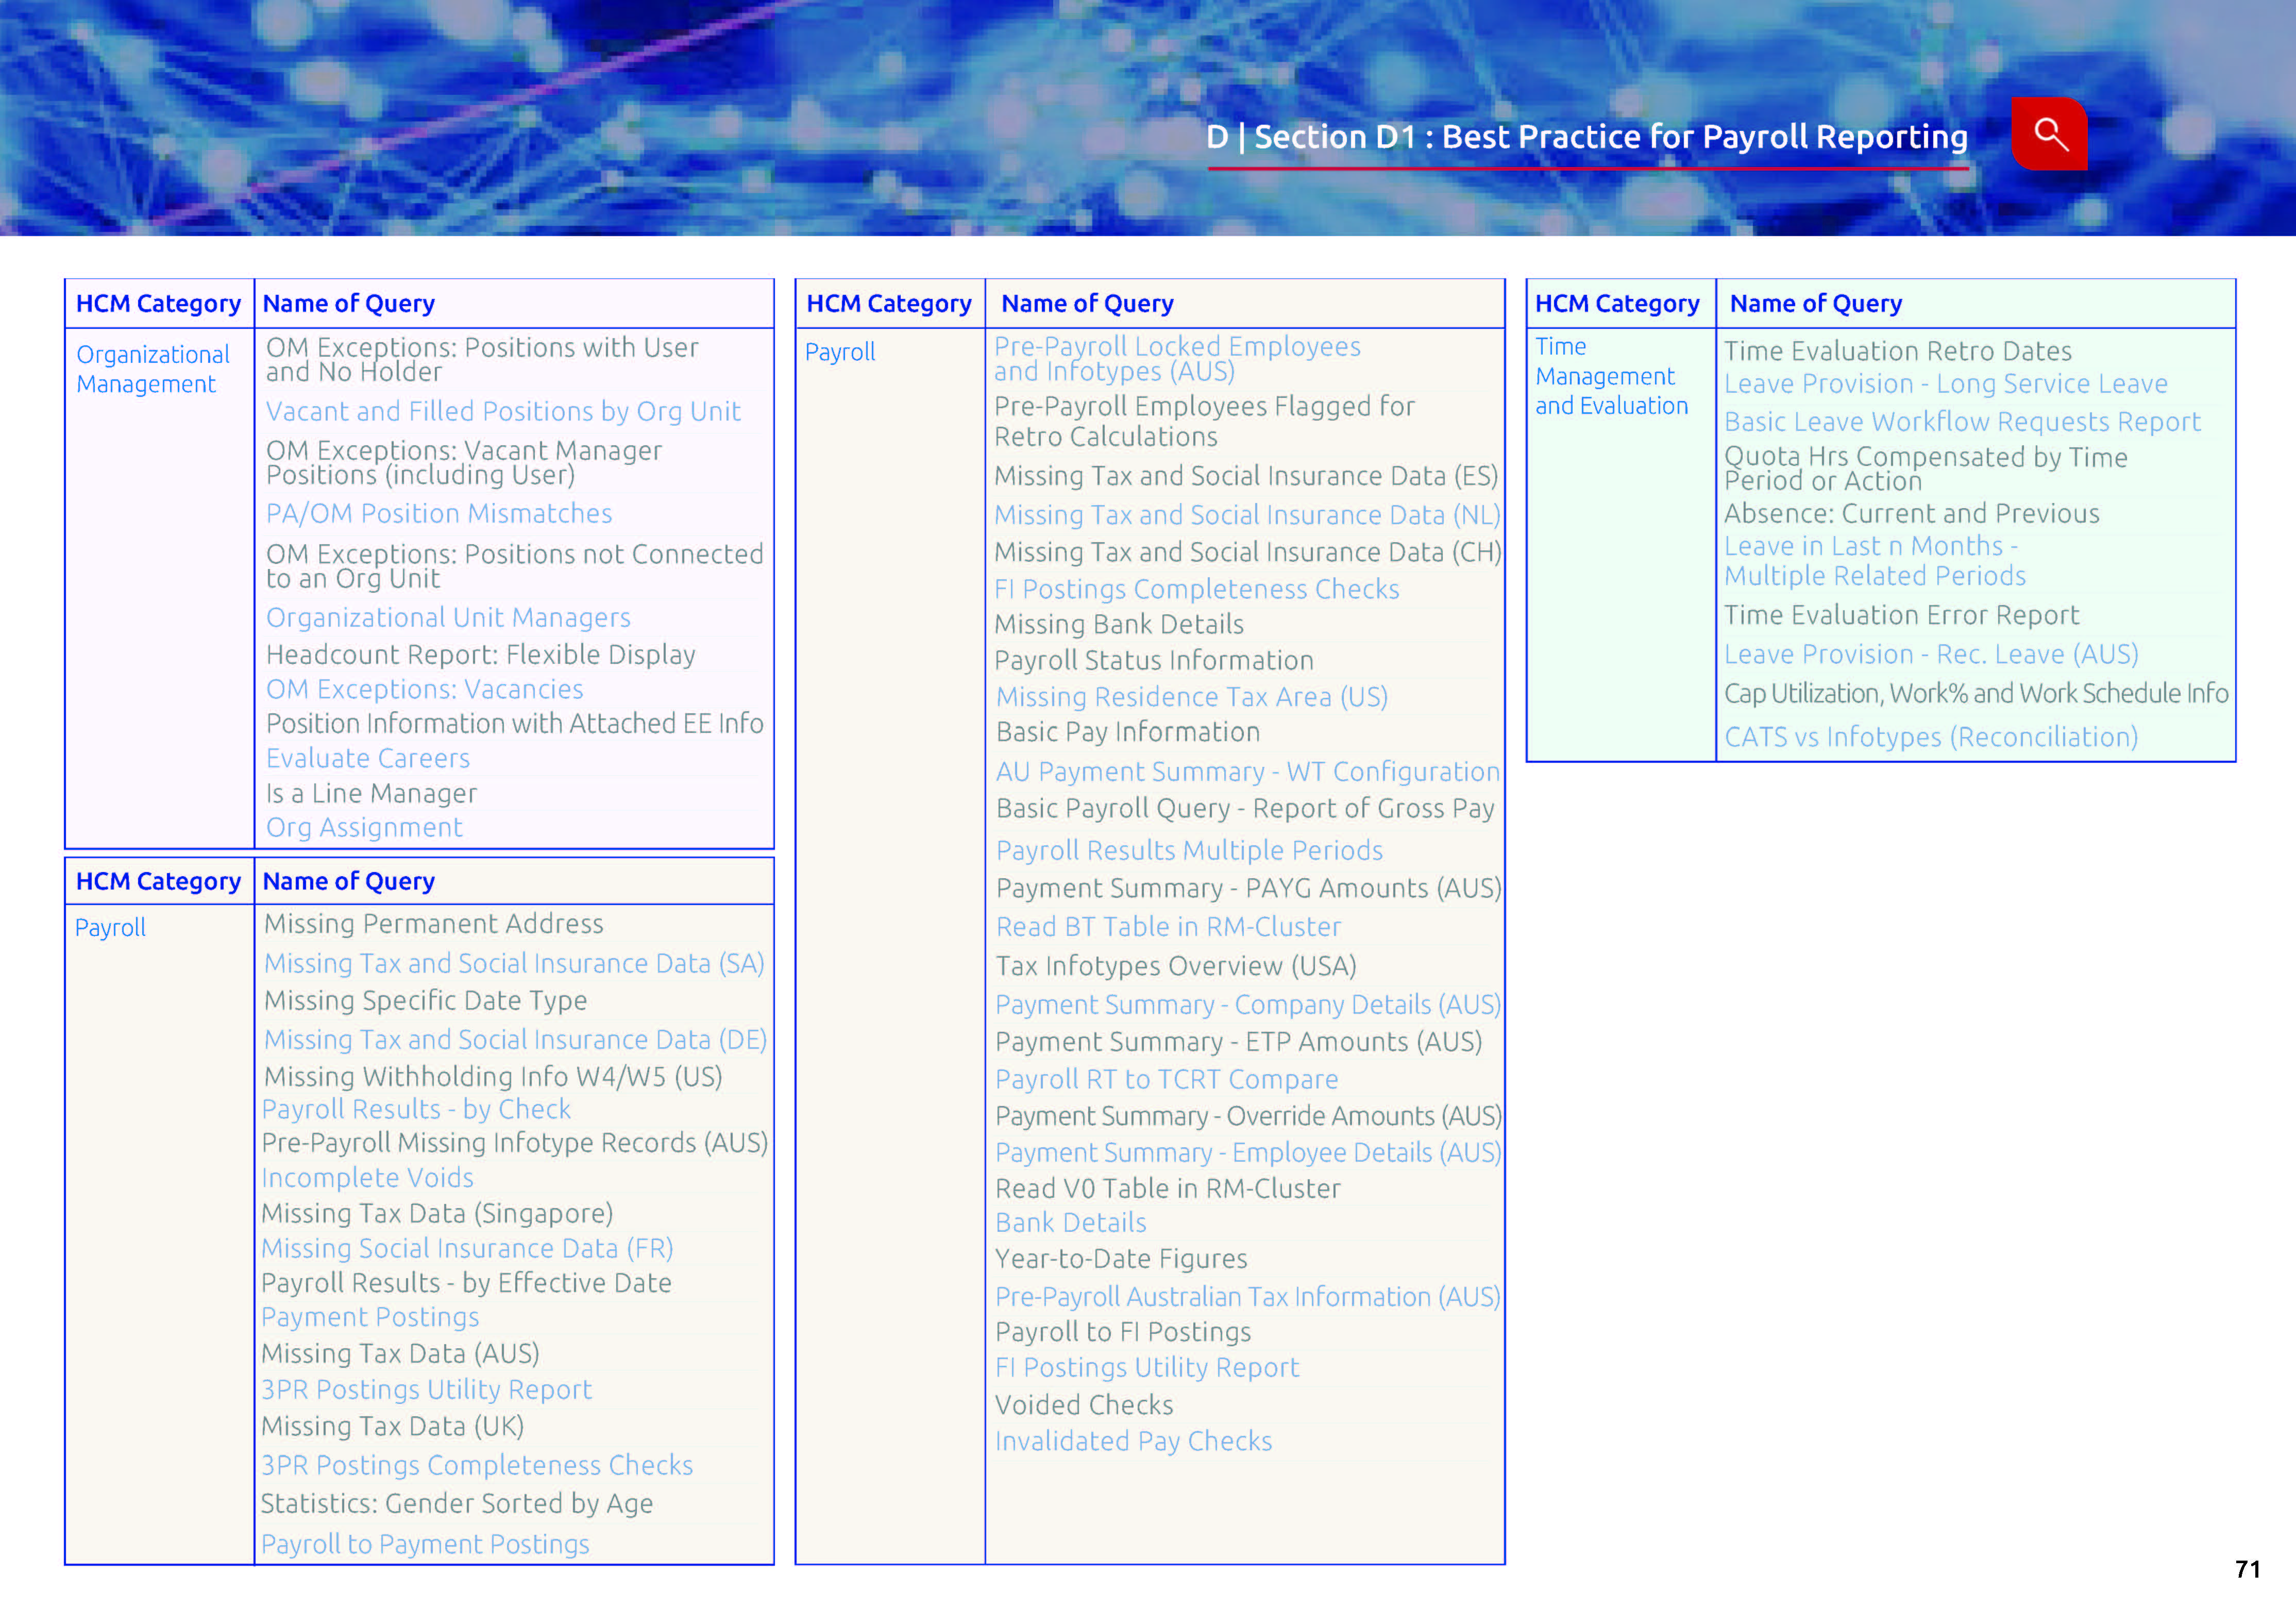The height and width of the screenshot is (1624, 2296).
Task: Select 'Read BT Table in RM-Cluster'
Action: point(1168,927)
